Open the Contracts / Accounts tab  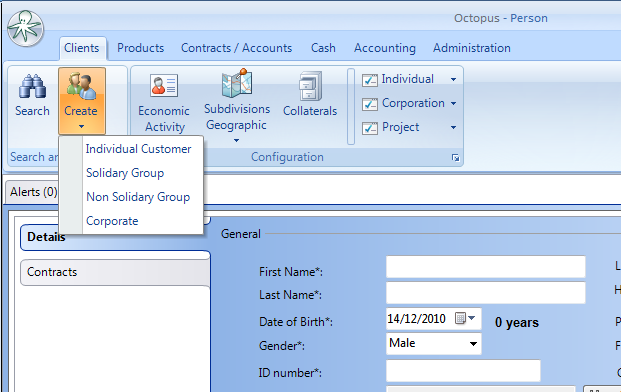point(236,48)
